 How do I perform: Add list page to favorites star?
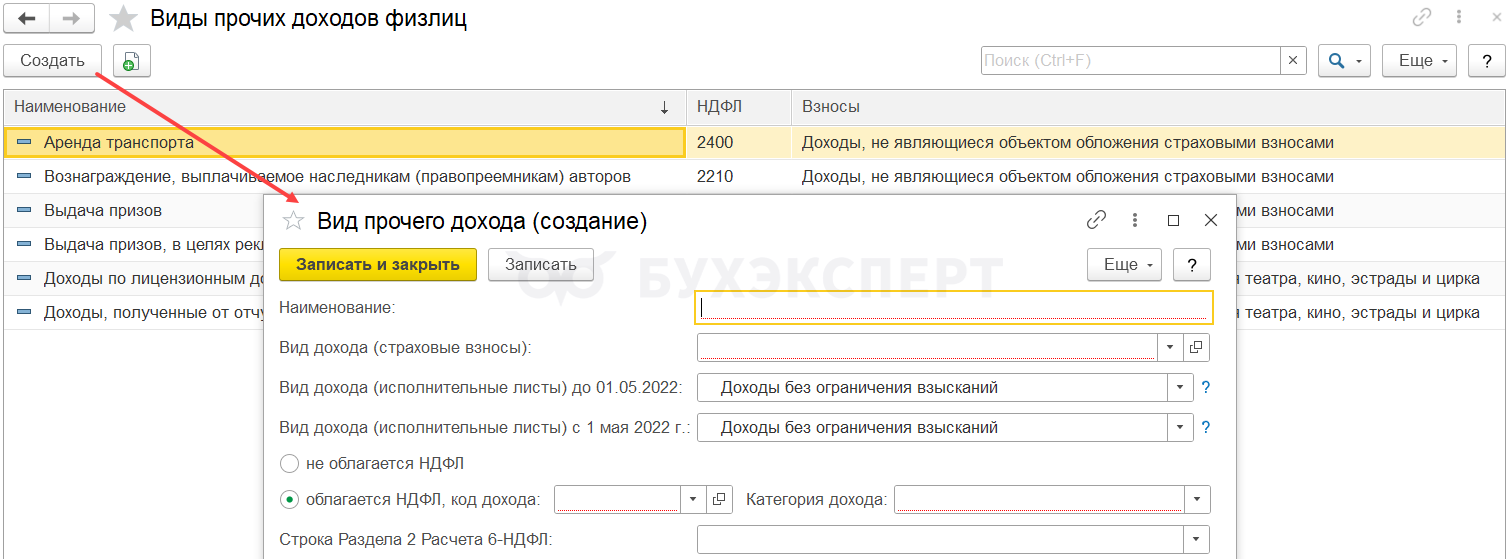(123, 19)
